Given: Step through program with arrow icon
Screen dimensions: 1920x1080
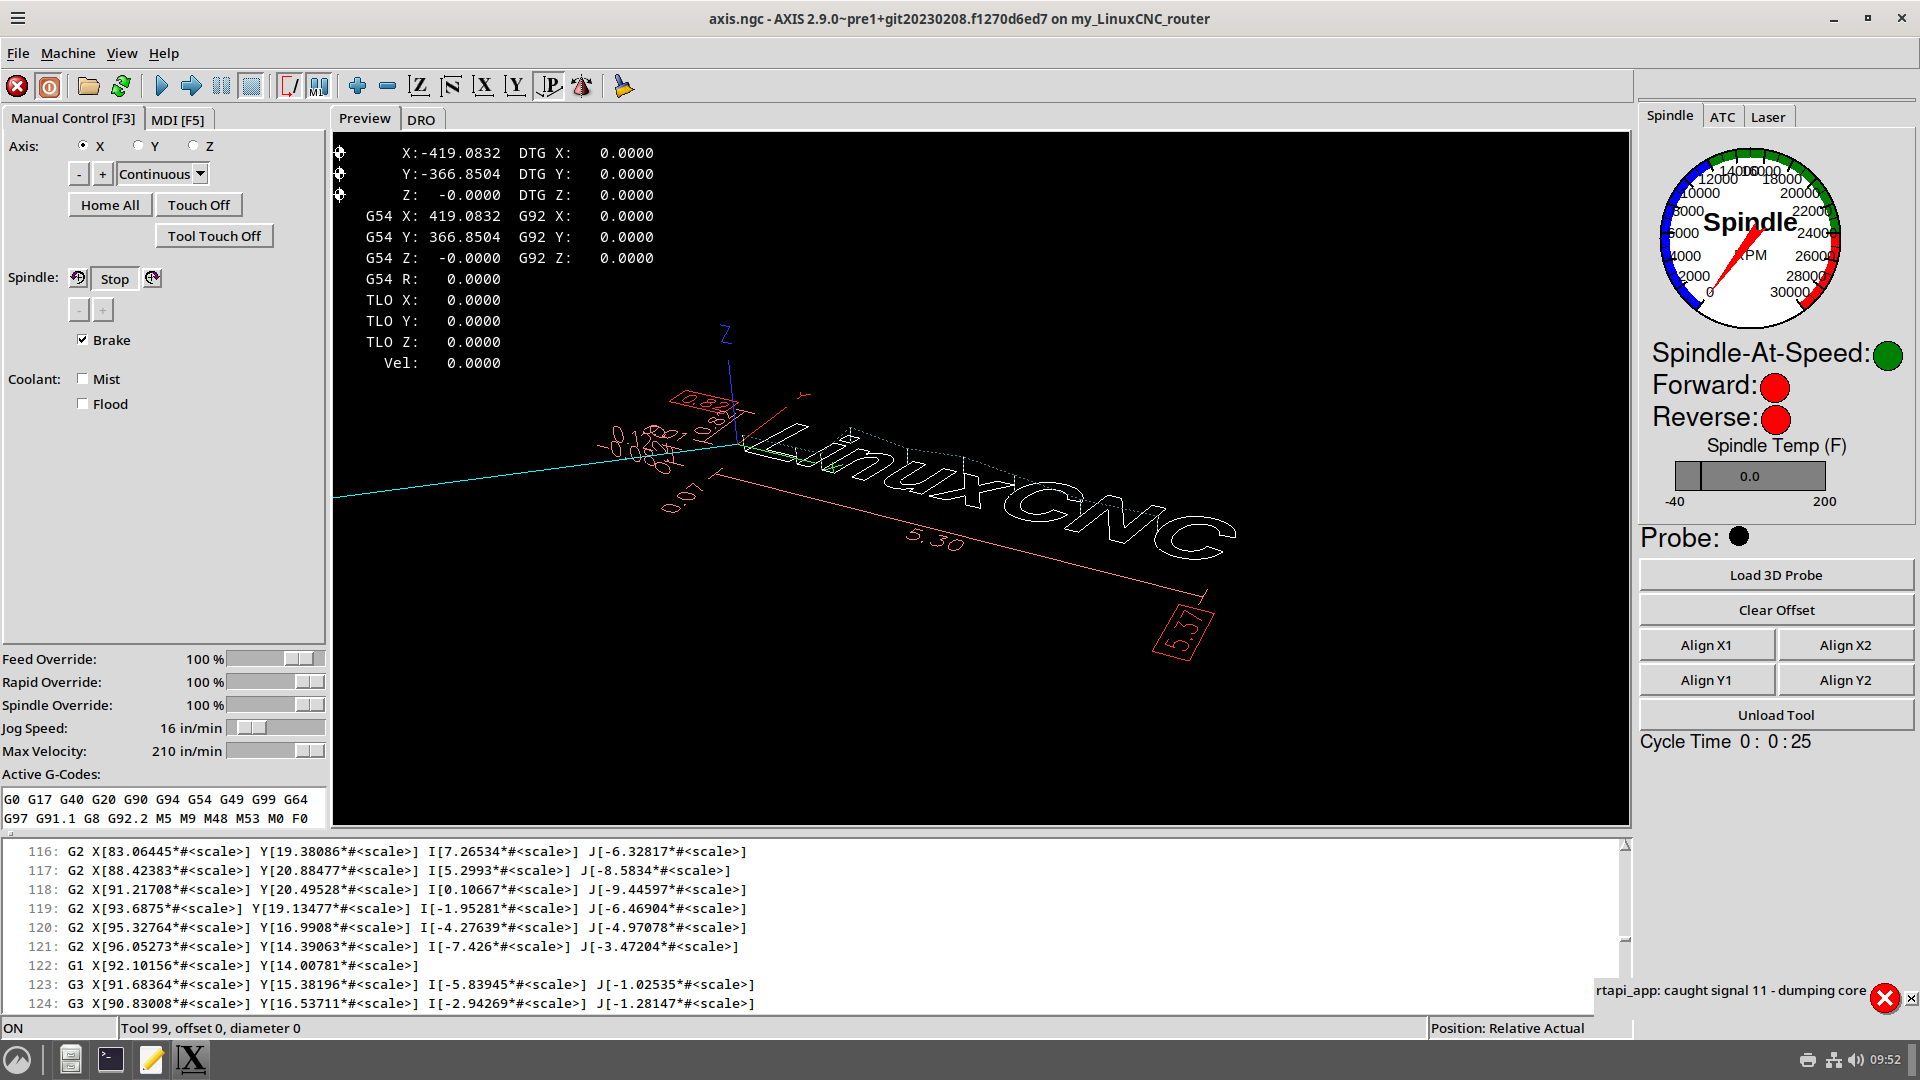Looking at the screenshot, I should [x=191, y=86].
